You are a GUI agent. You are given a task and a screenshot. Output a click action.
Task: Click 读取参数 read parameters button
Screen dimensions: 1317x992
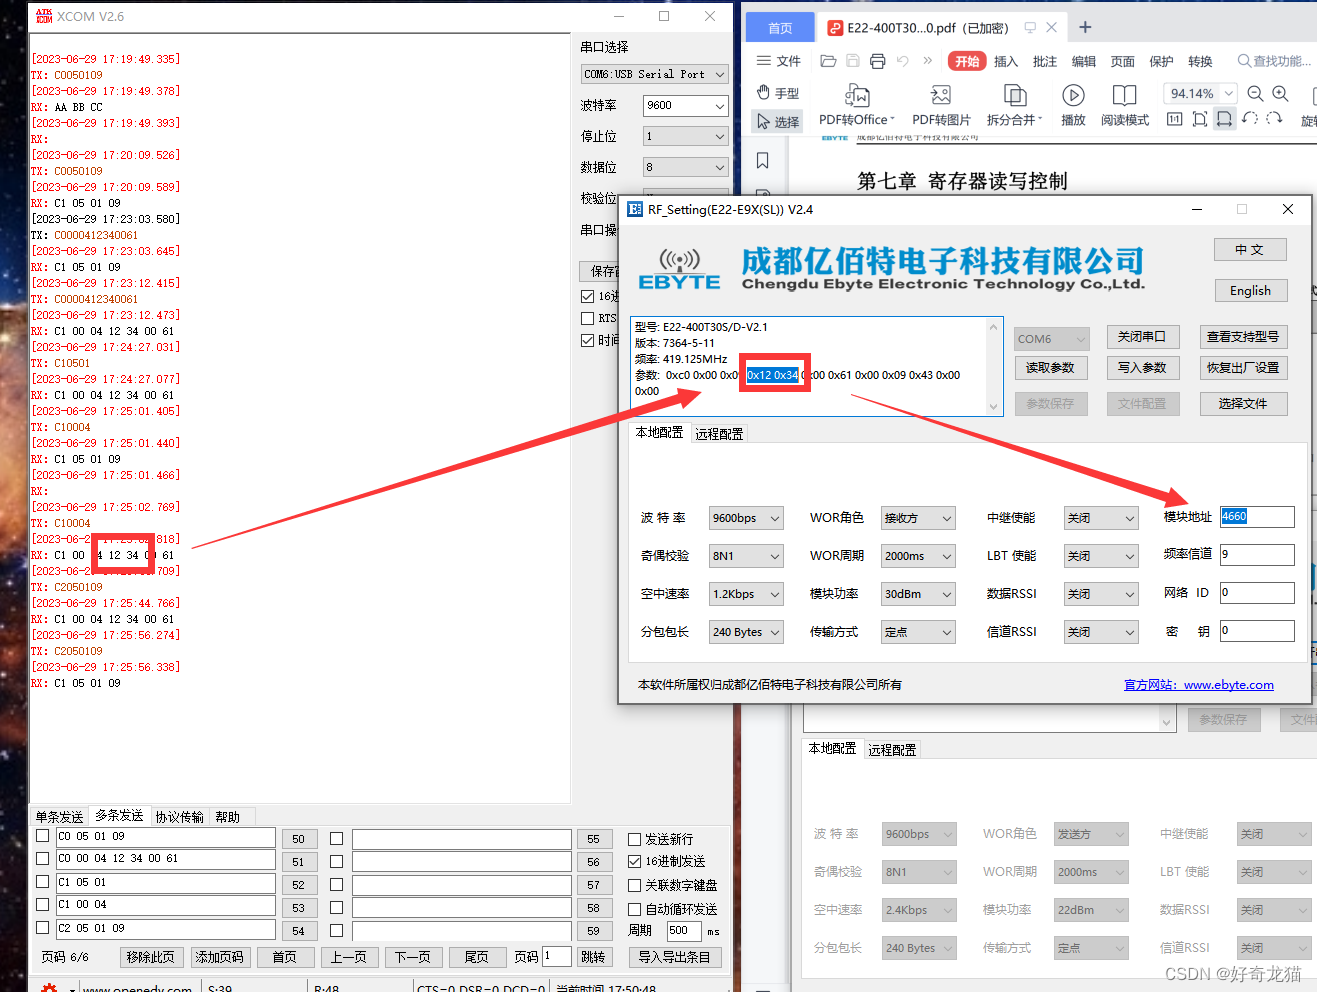click(1050, 368)
